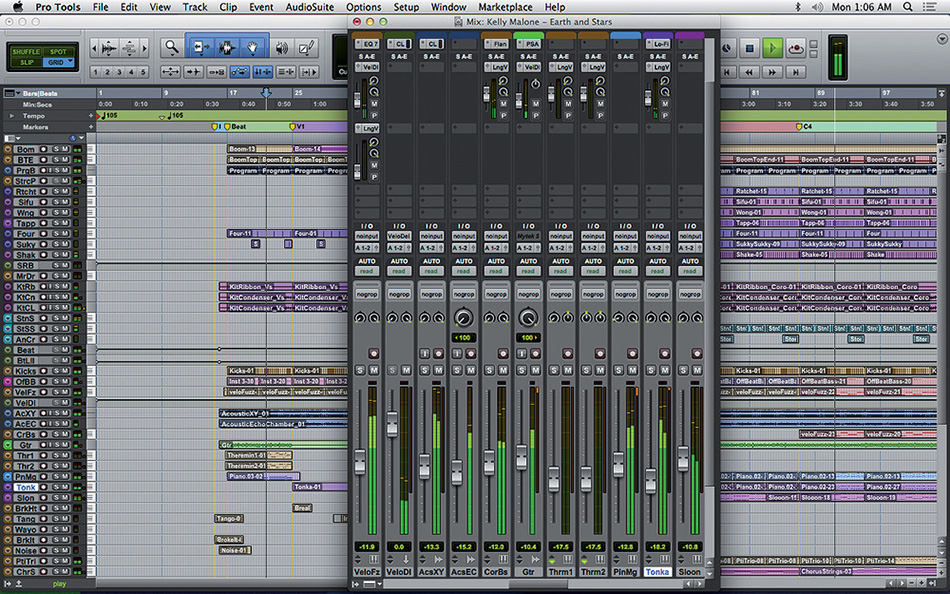Select the Pencil tool
The height and width of the screenshot is (594, 950).
click(x=305, y=45)
